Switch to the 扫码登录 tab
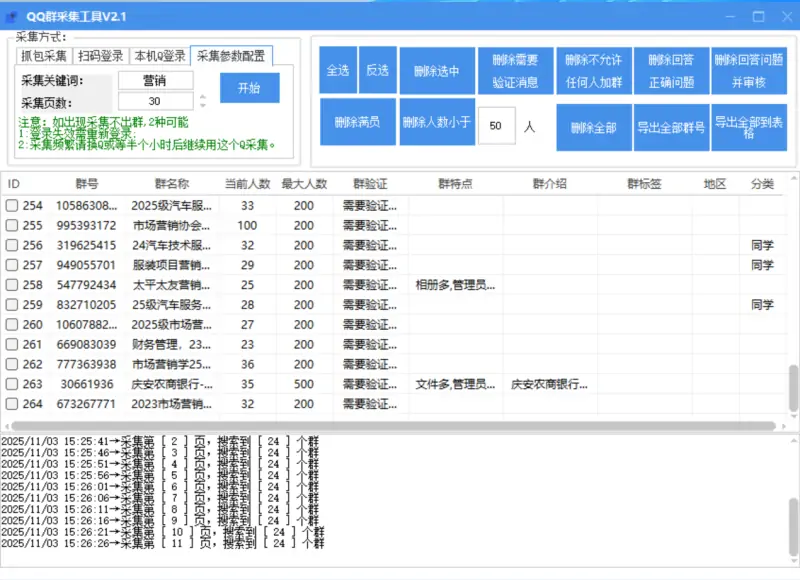800x580 pixels. [103, 56]
